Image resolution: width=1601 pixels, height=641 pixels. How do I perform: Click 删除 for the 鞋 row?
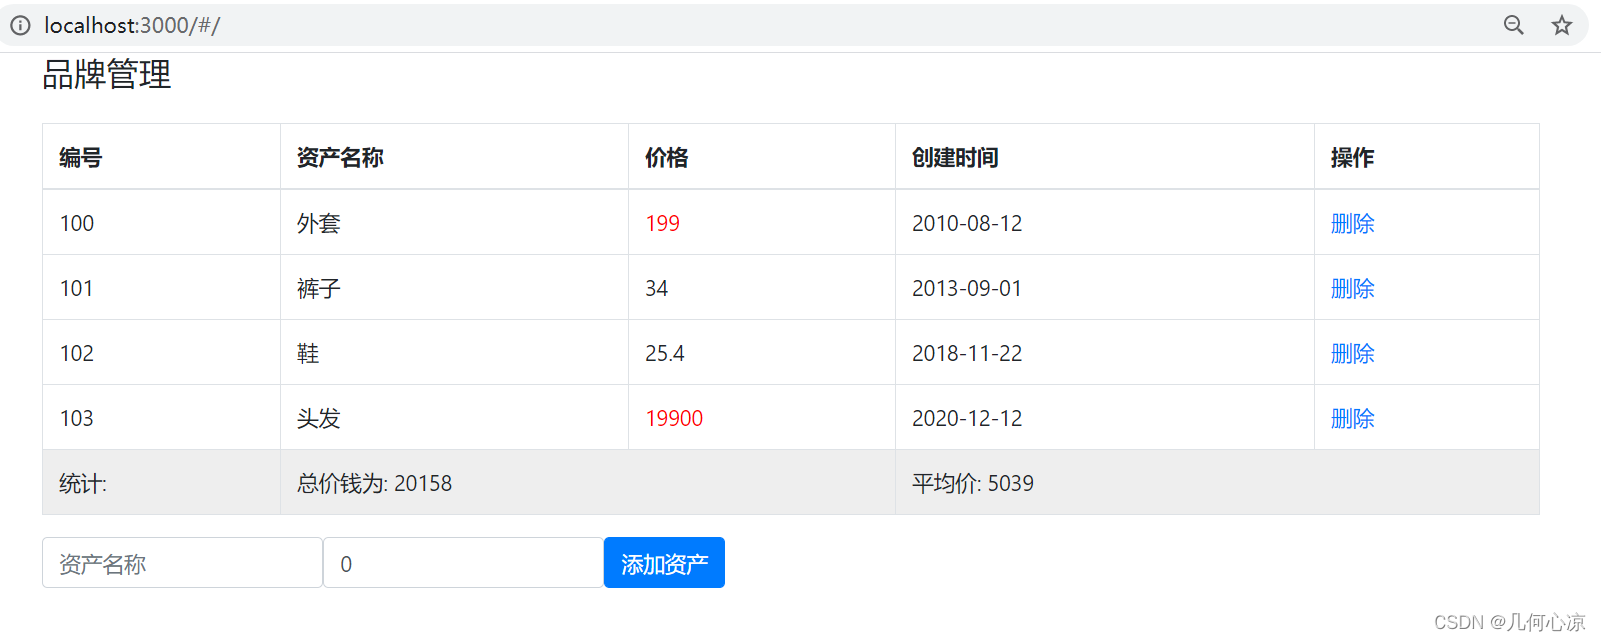[1352, 353]
